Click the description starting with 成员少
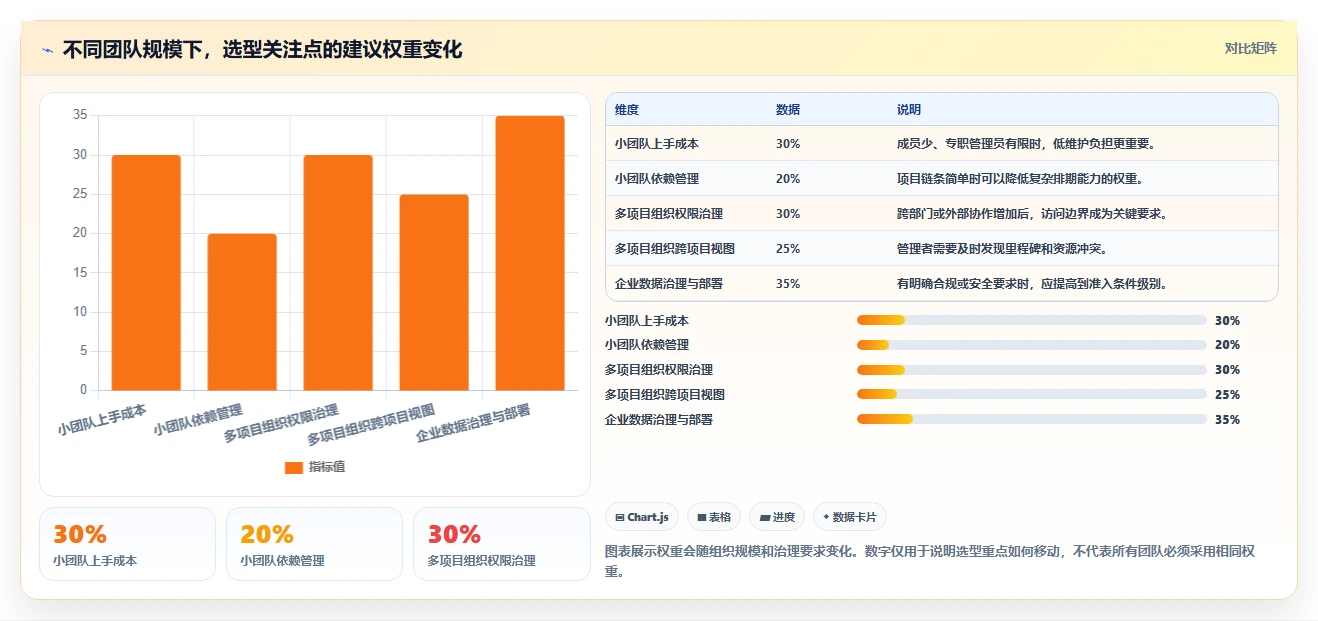The height and width of the screenshot is (621, 1318). [1027, 144]
